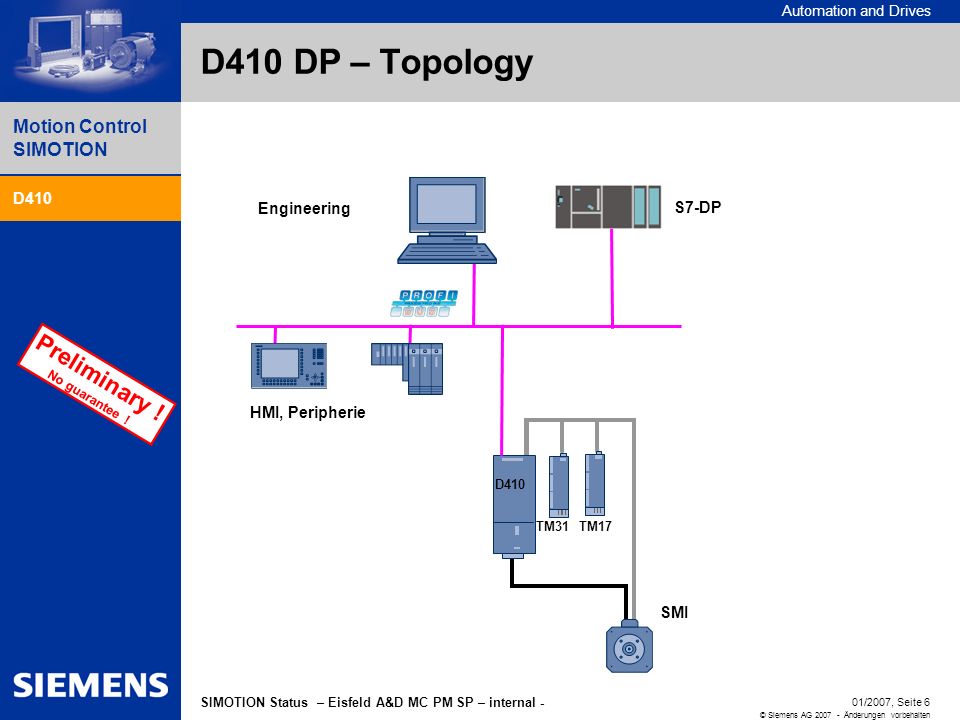Click the Motion Control SIMOTION sidebar heading

tap(80, 138)
